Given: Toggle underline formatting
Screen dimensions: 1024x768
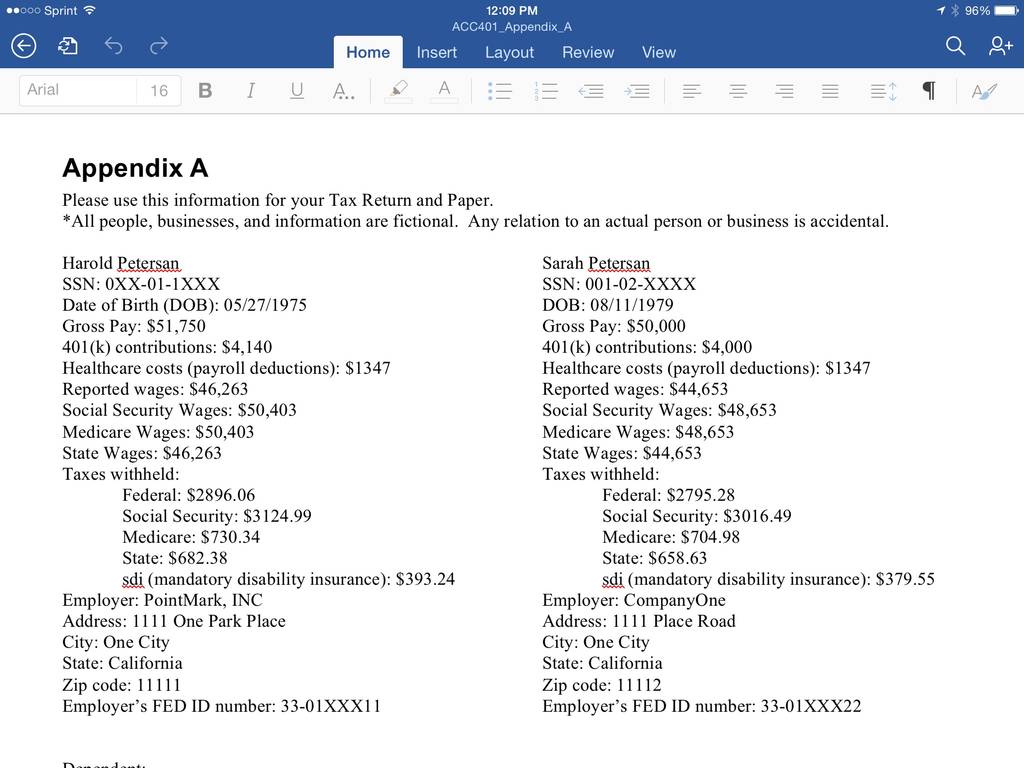Looking at the screenshot, I should 296,90.
